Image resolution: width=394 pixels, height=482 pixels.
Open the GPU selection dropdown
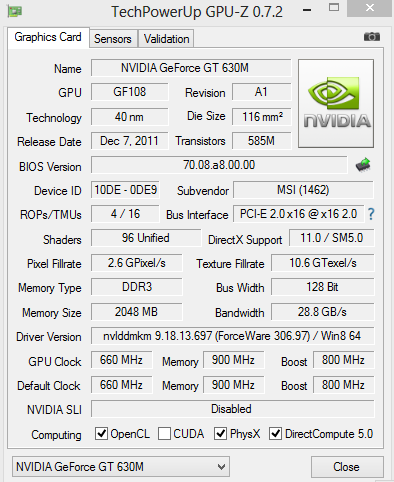(121, 467)
